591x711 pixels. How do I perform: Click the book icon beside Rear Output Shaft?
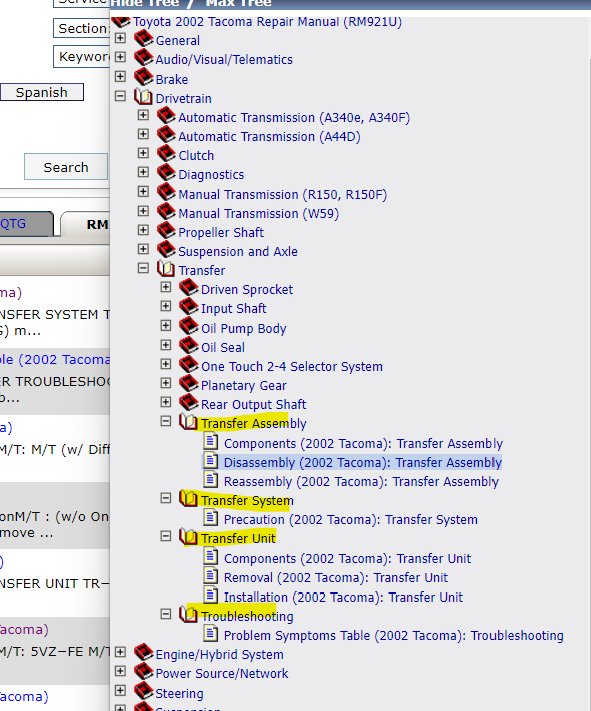[x=189, y=403]
